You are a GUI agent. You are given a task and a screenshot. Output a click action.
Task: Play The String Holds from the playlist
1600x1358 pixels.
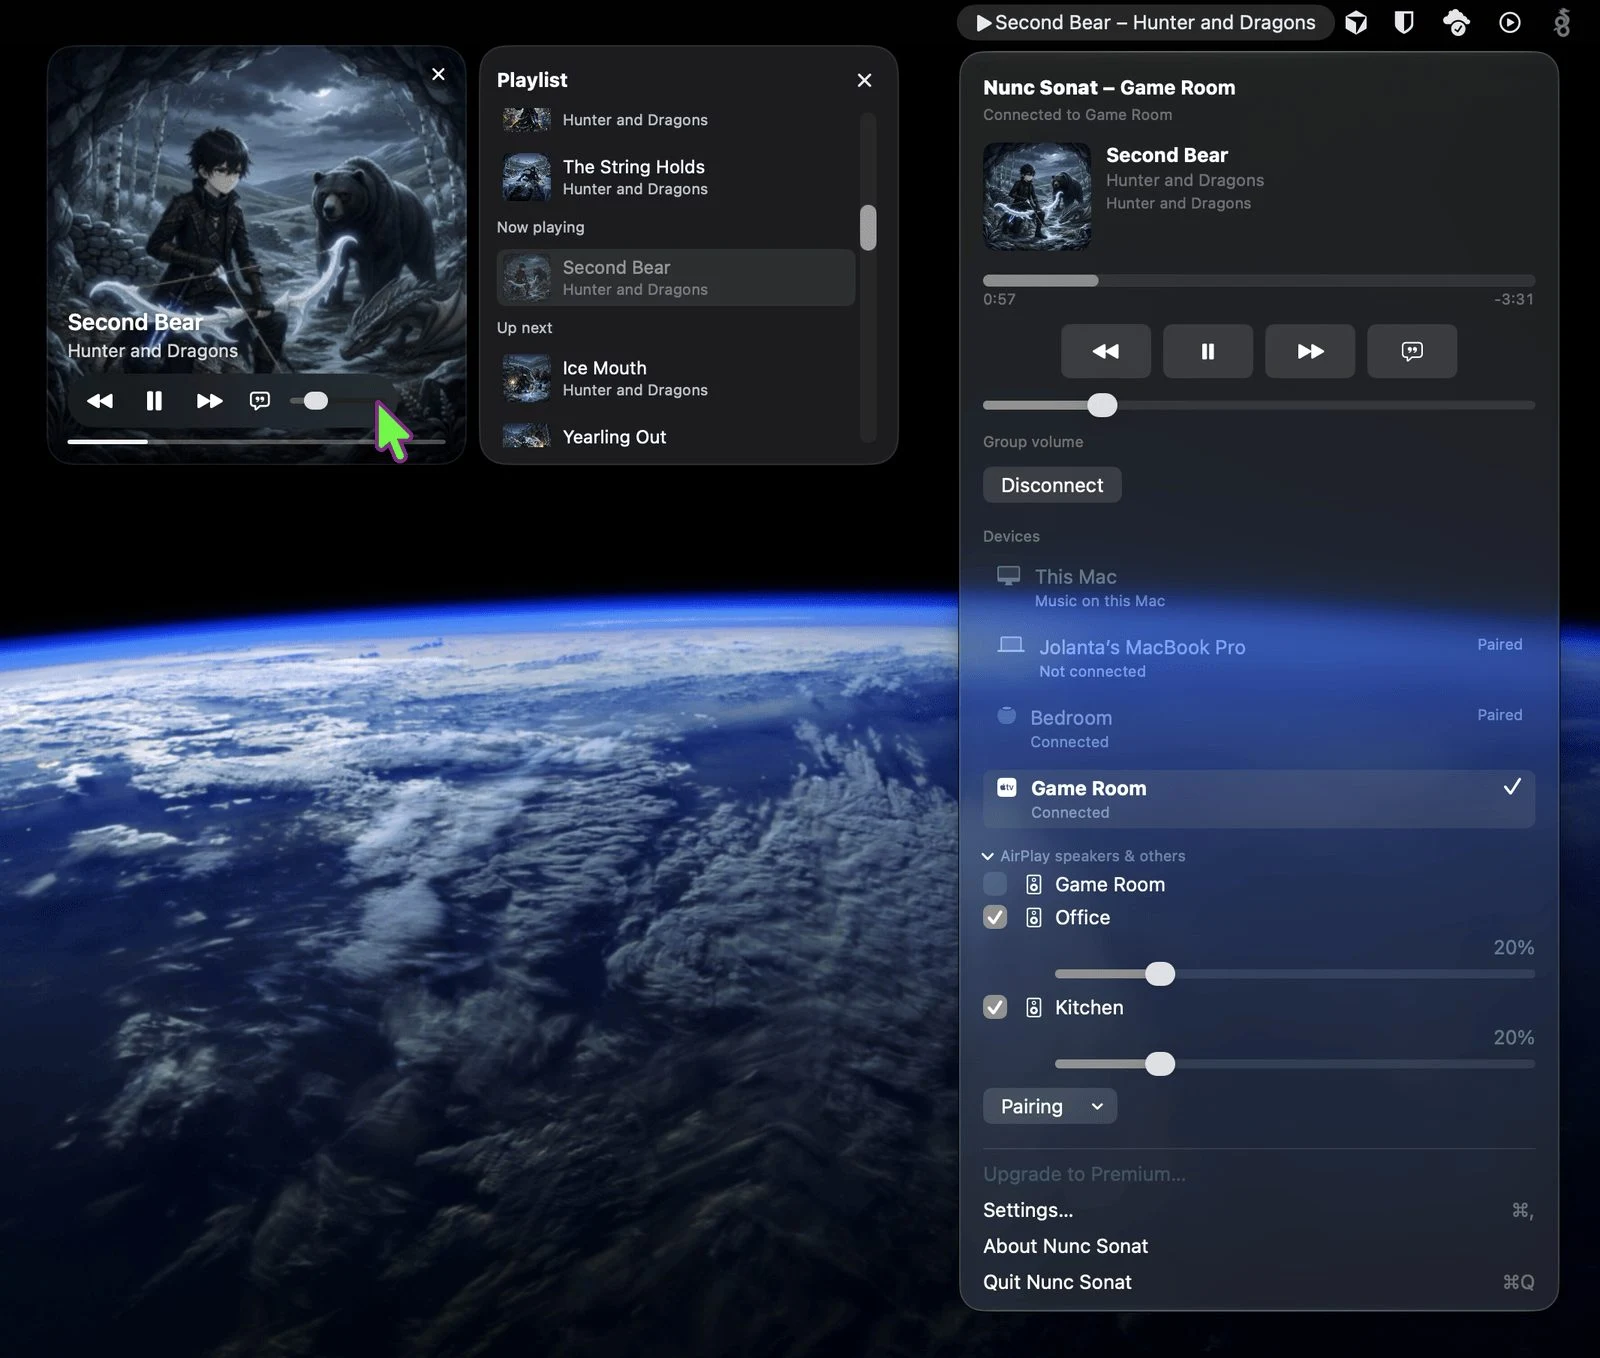point(676,177)
